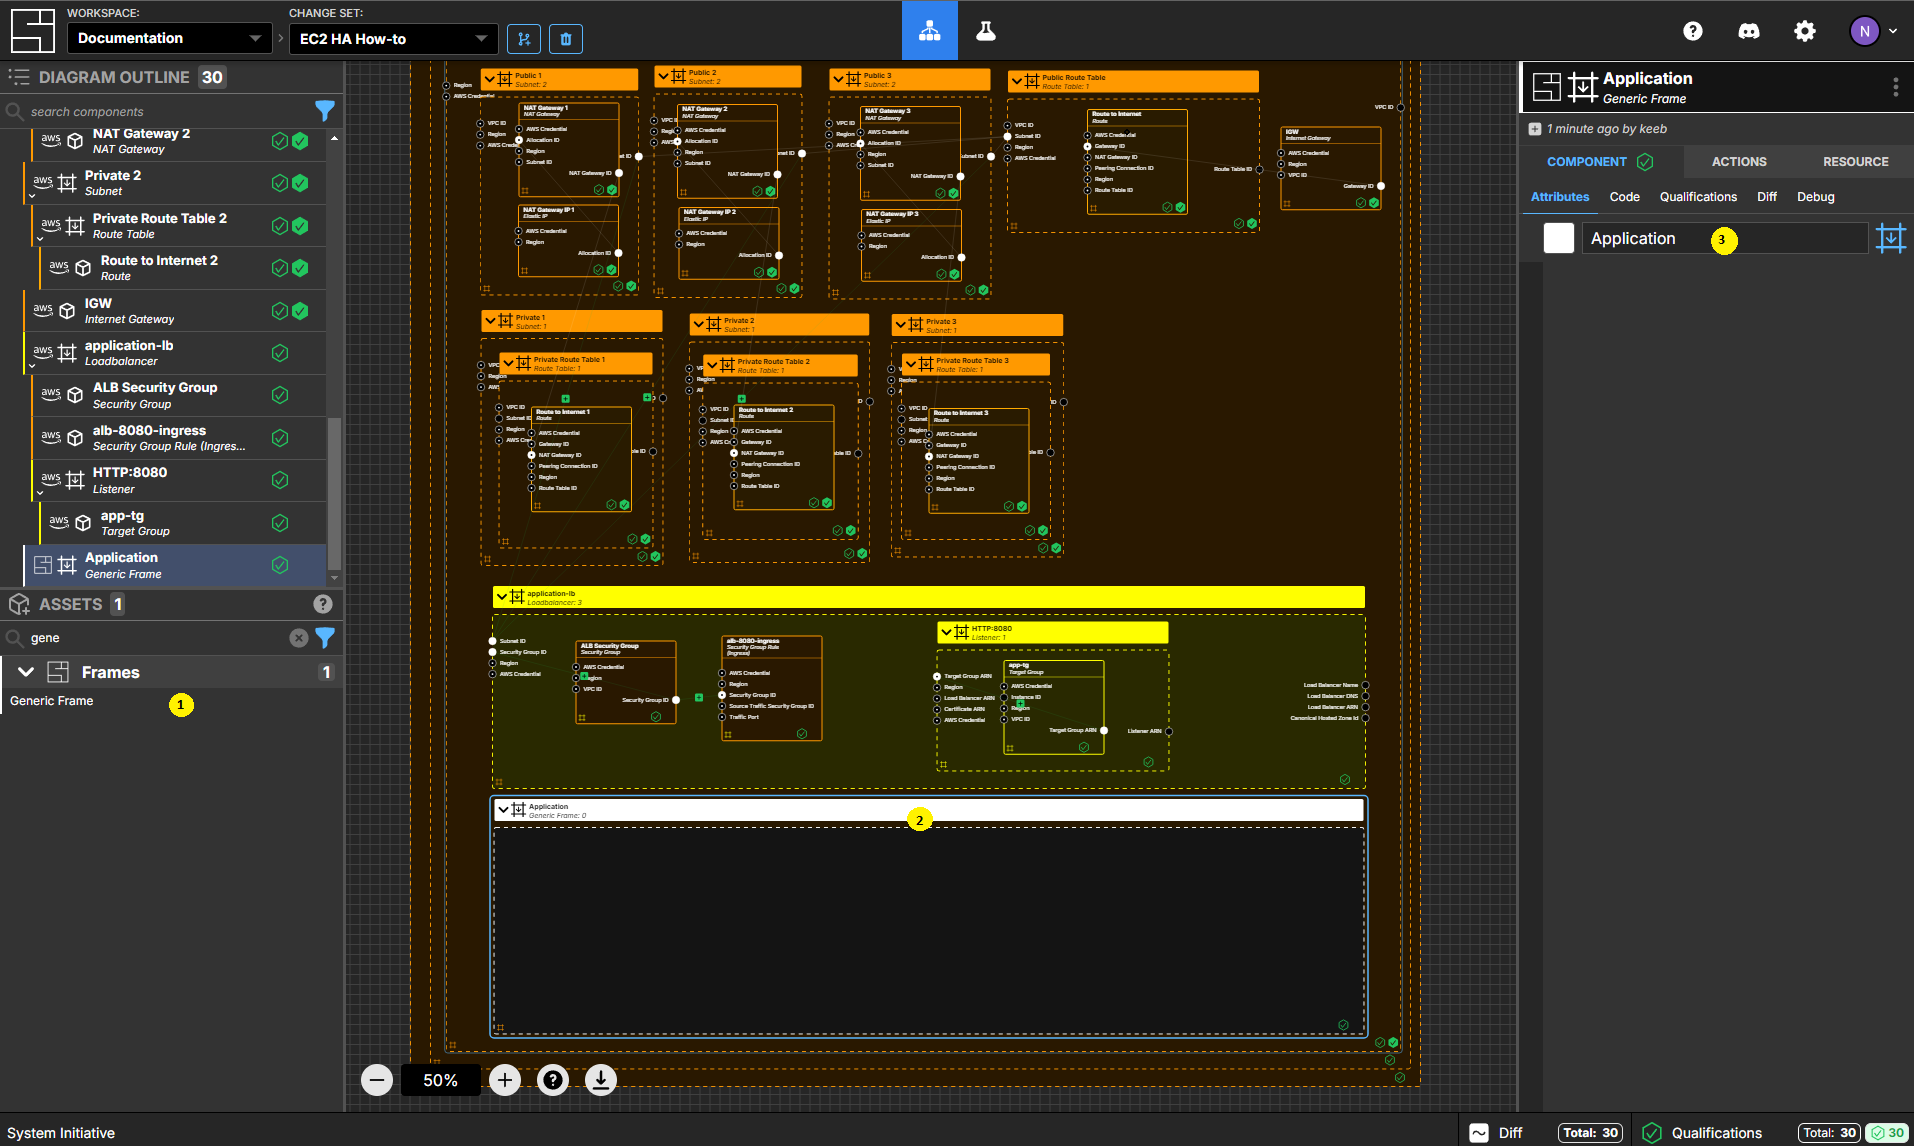Open the Diff subtab
1914x1146 pixels.
(x=1767, y=197)
